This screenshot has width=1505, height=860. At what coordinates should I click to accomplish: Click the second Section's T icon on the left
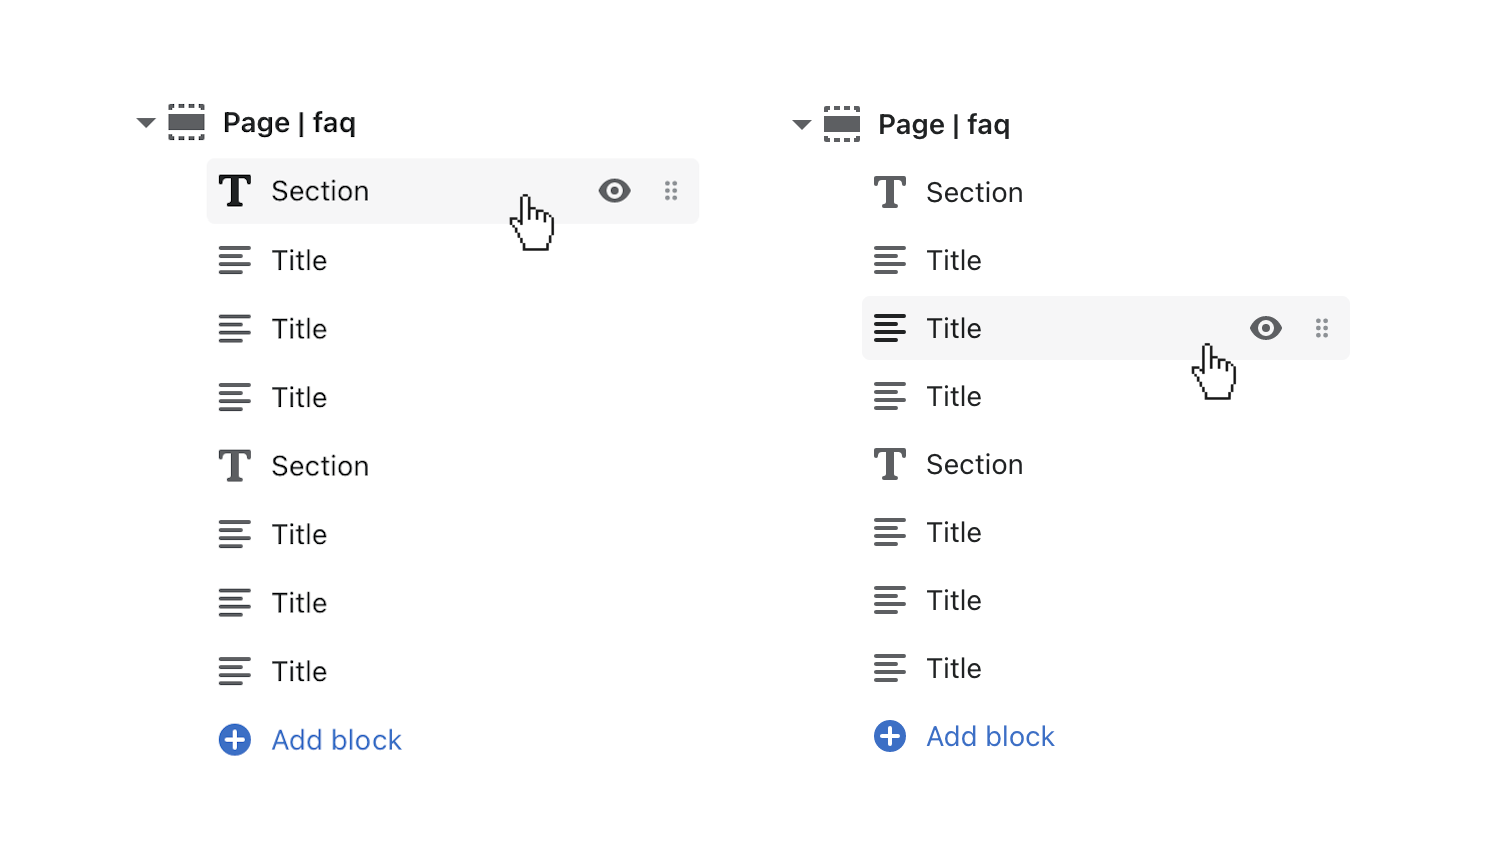(234, 465)
